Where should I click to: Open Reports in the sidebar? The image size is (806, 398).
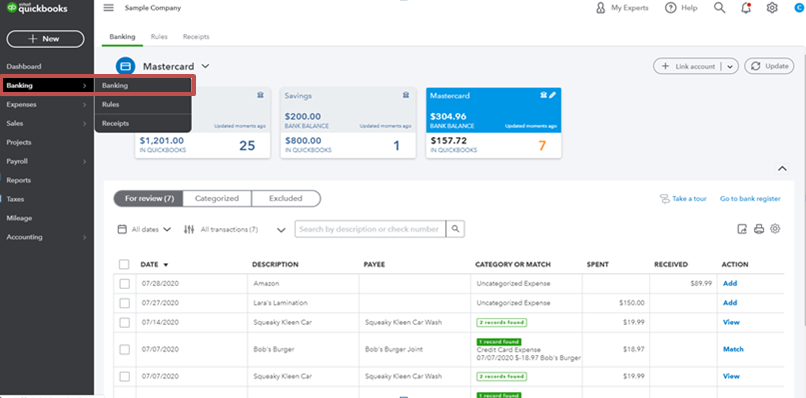tap(19, 180)
